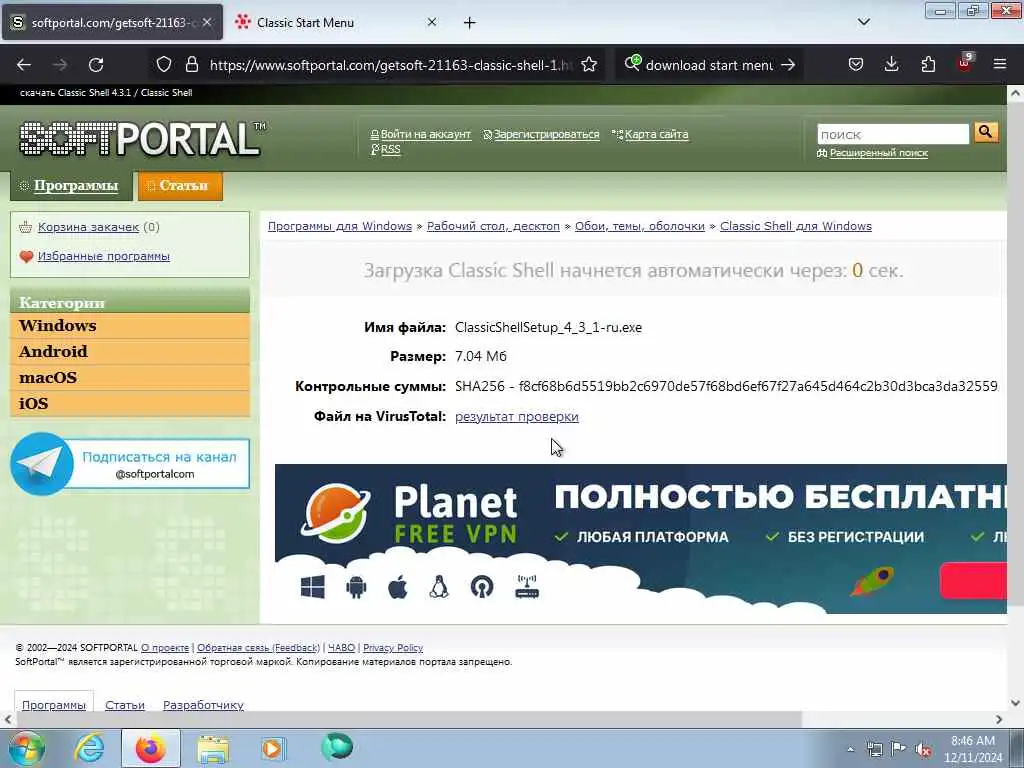Select the iOS category
The width and height of the screenshot is (1024, 768).
coord(130,404)
